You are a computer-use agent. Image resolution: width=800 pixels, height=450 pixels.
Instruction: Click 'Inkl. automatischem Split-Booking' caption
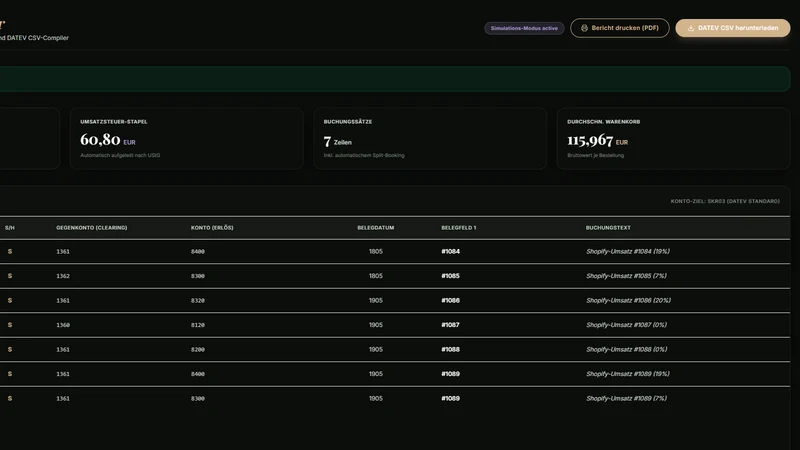coord(364,155)
